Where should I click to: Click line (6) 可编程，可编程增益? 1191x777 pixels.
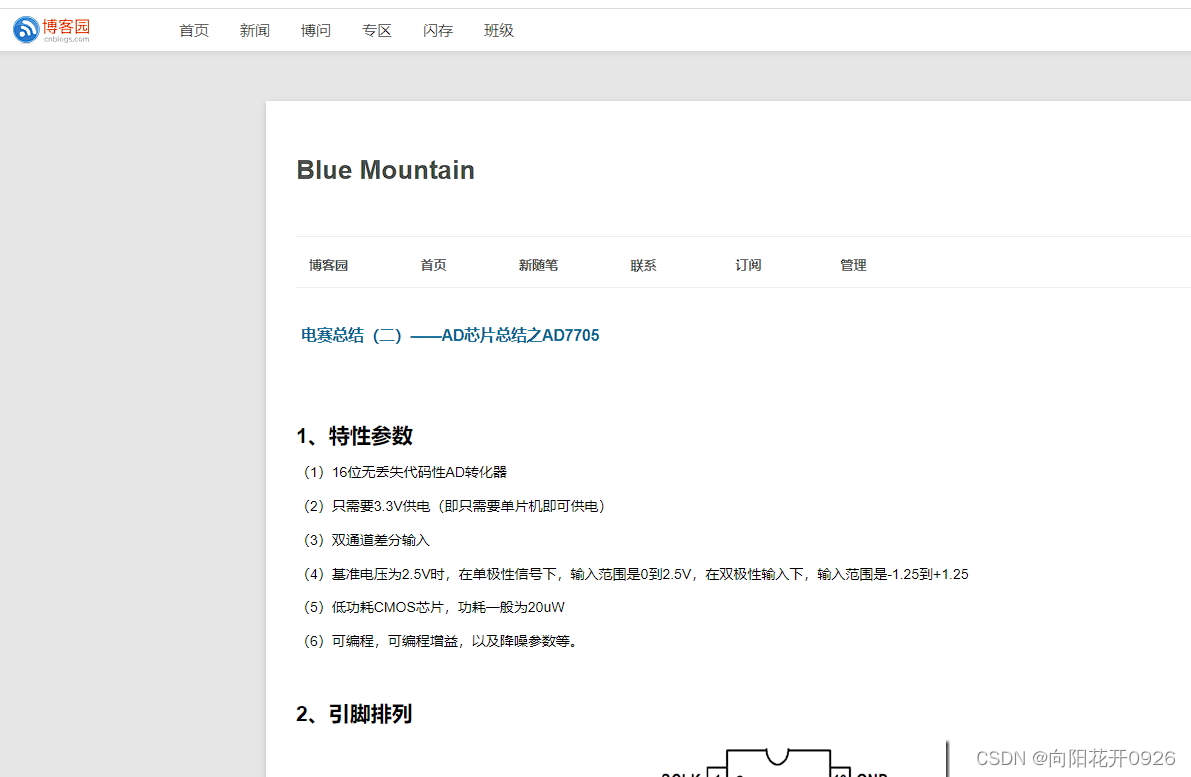tap(440, 641)
